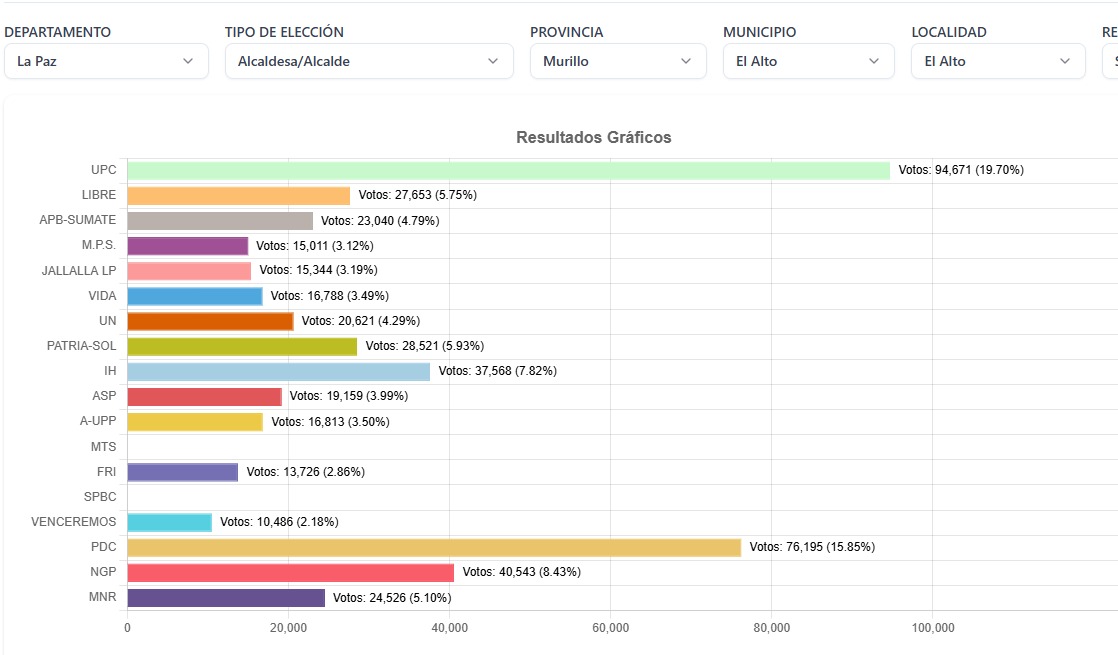Screen dimensions: 1118x655
Task: Click the orange LIBRE bar
Action: 238,195
